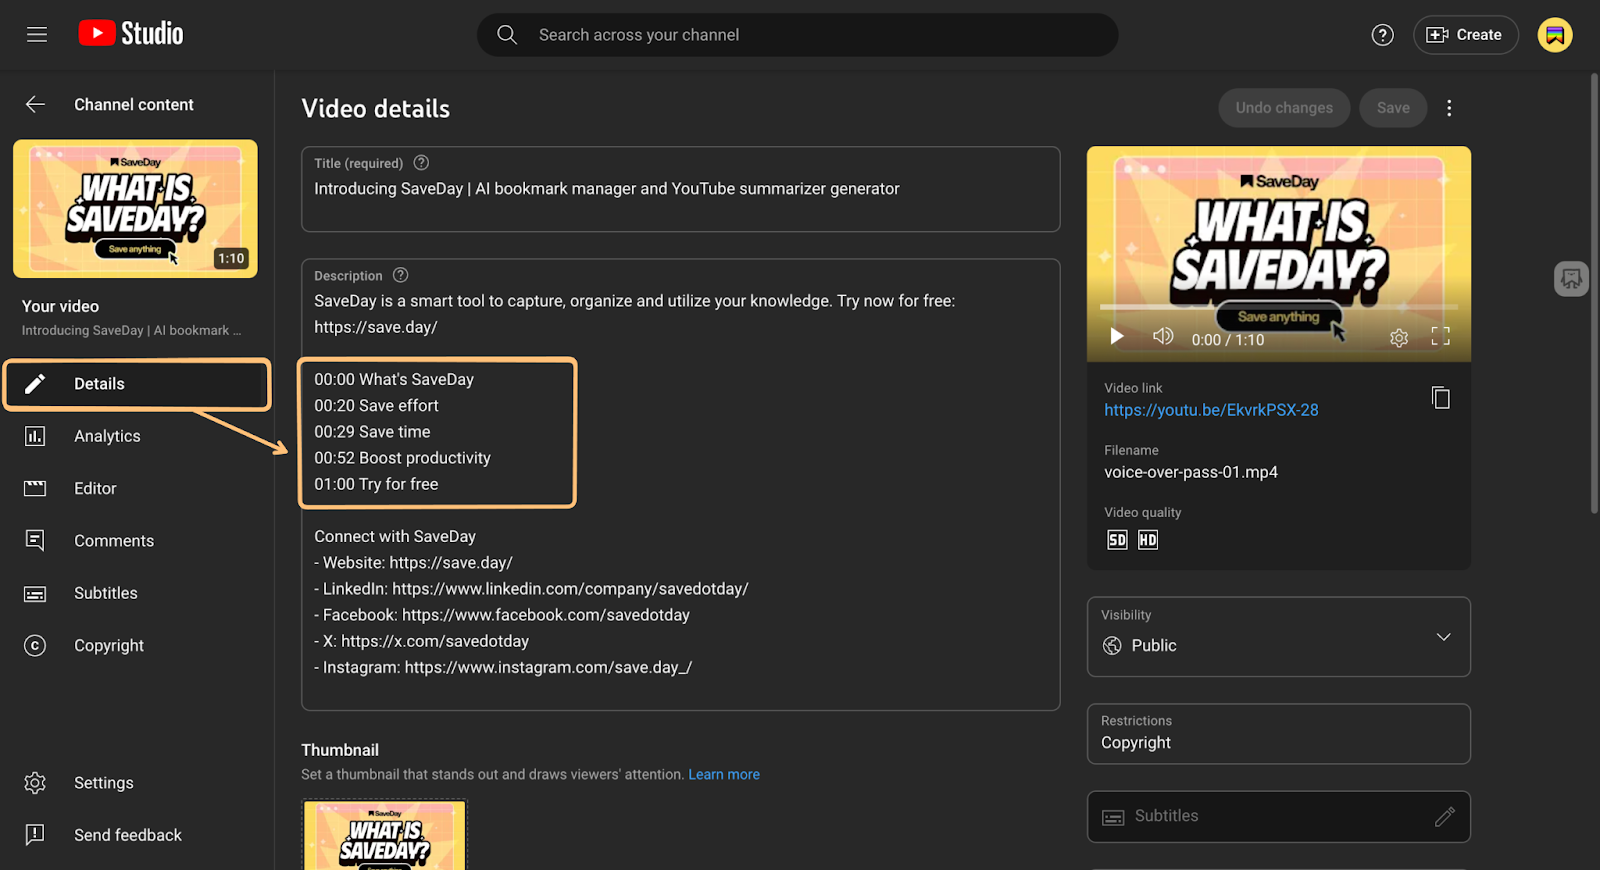The width and height of the screenshot is (1600, 870).
Task: Play the video preview
Action: point(1117,337)
